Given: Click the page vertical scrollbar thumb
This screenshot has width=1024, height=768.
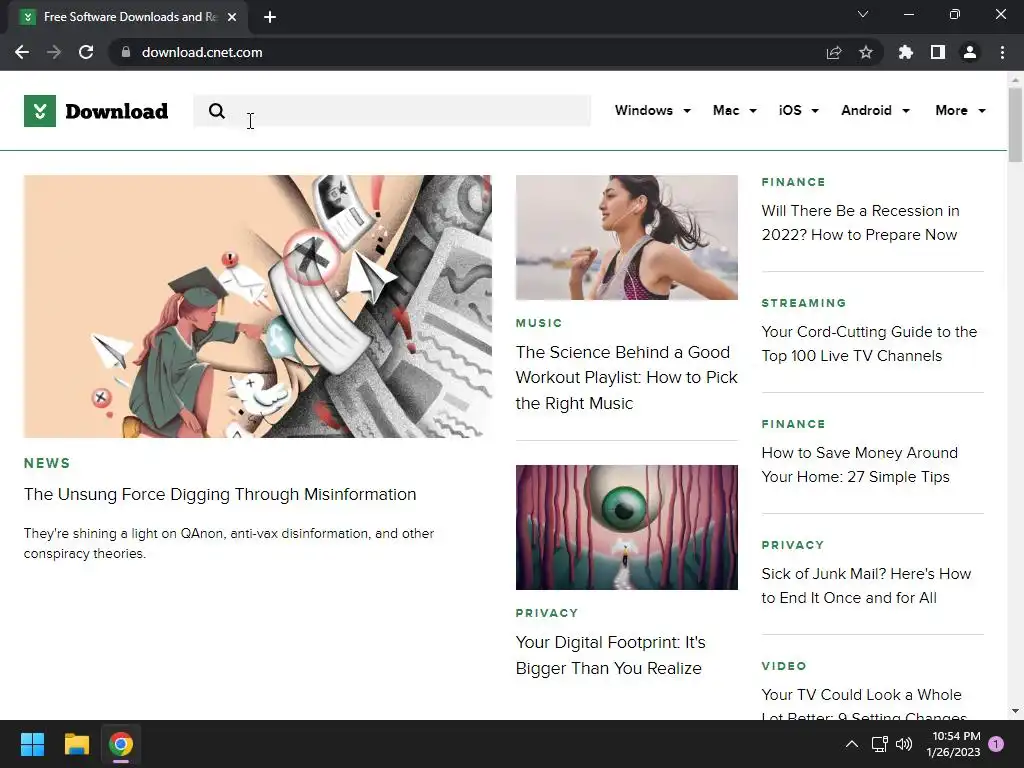Looking at the screenshot, I should pos(1015,124).
